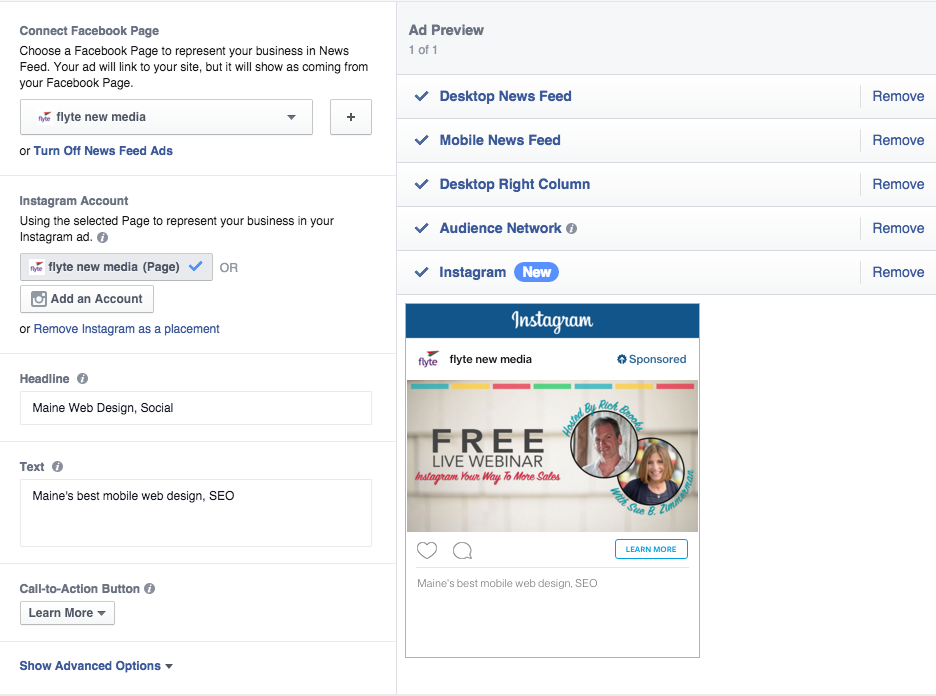Toggle the Desktop Right Column checkmark
This screenshot has height=696, width=936.
pyautogui.click(x=421, y=184)
